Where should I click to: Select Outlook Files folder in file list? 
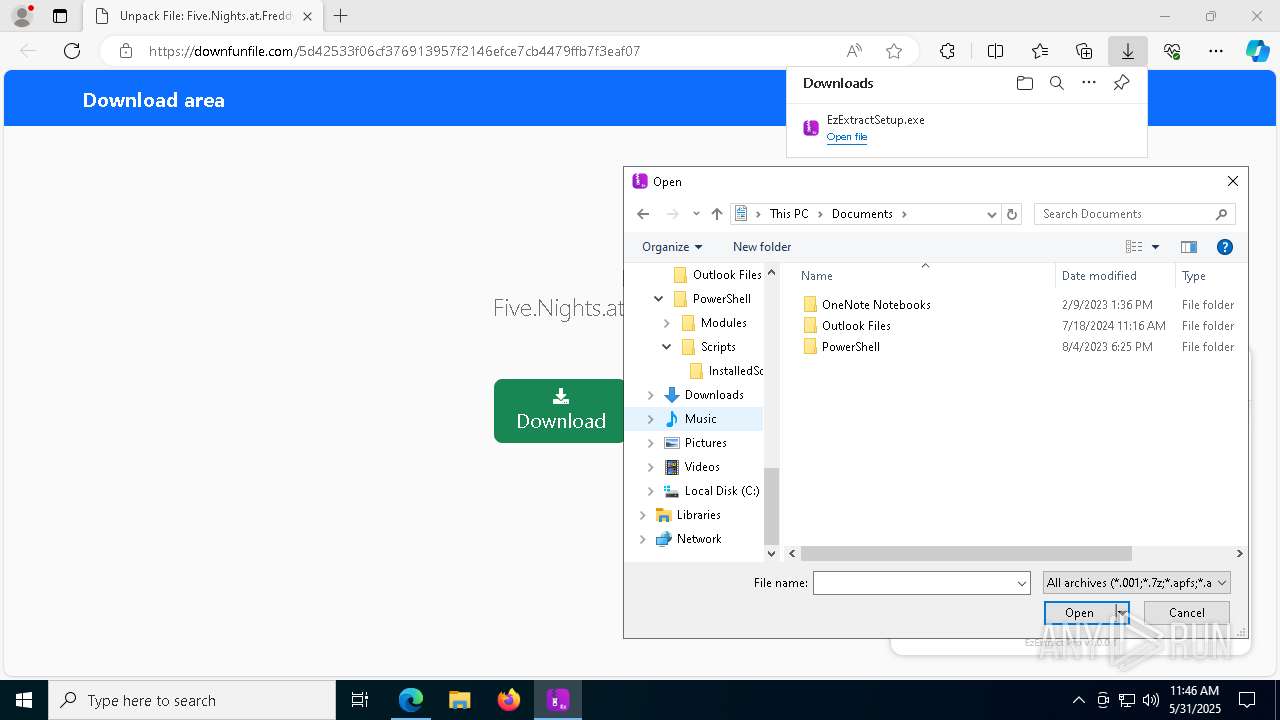pyautogui.click(x=856, y=326)
